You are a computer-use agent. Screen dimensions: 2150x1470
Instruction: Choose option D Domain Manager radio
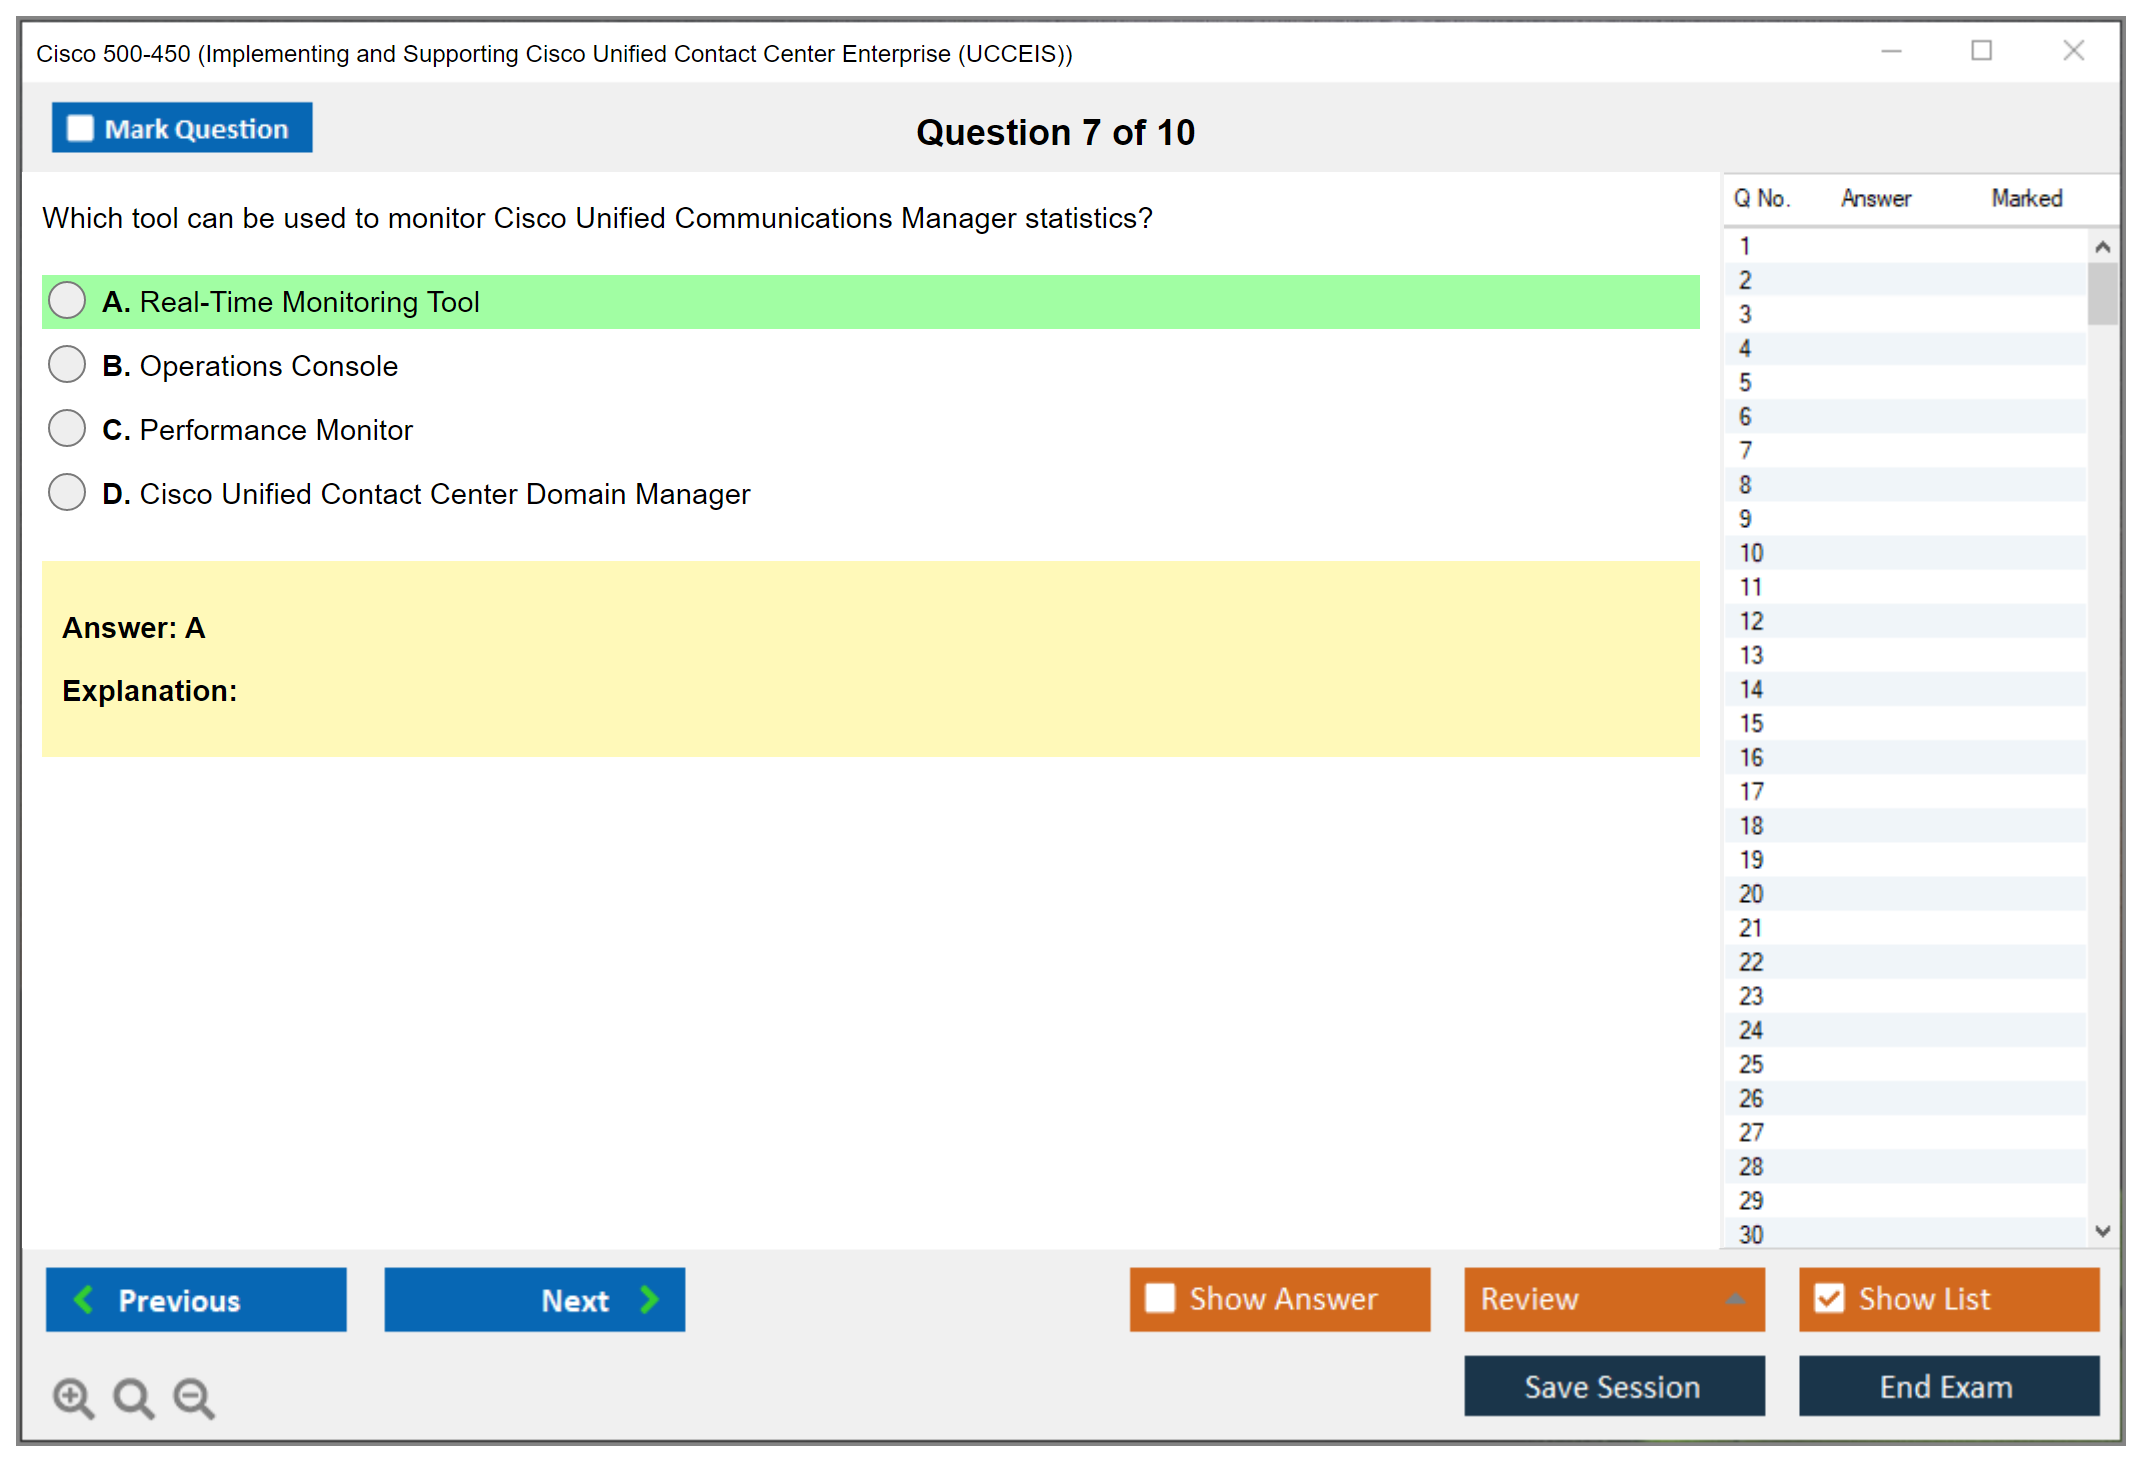click(x=67, y=493)
